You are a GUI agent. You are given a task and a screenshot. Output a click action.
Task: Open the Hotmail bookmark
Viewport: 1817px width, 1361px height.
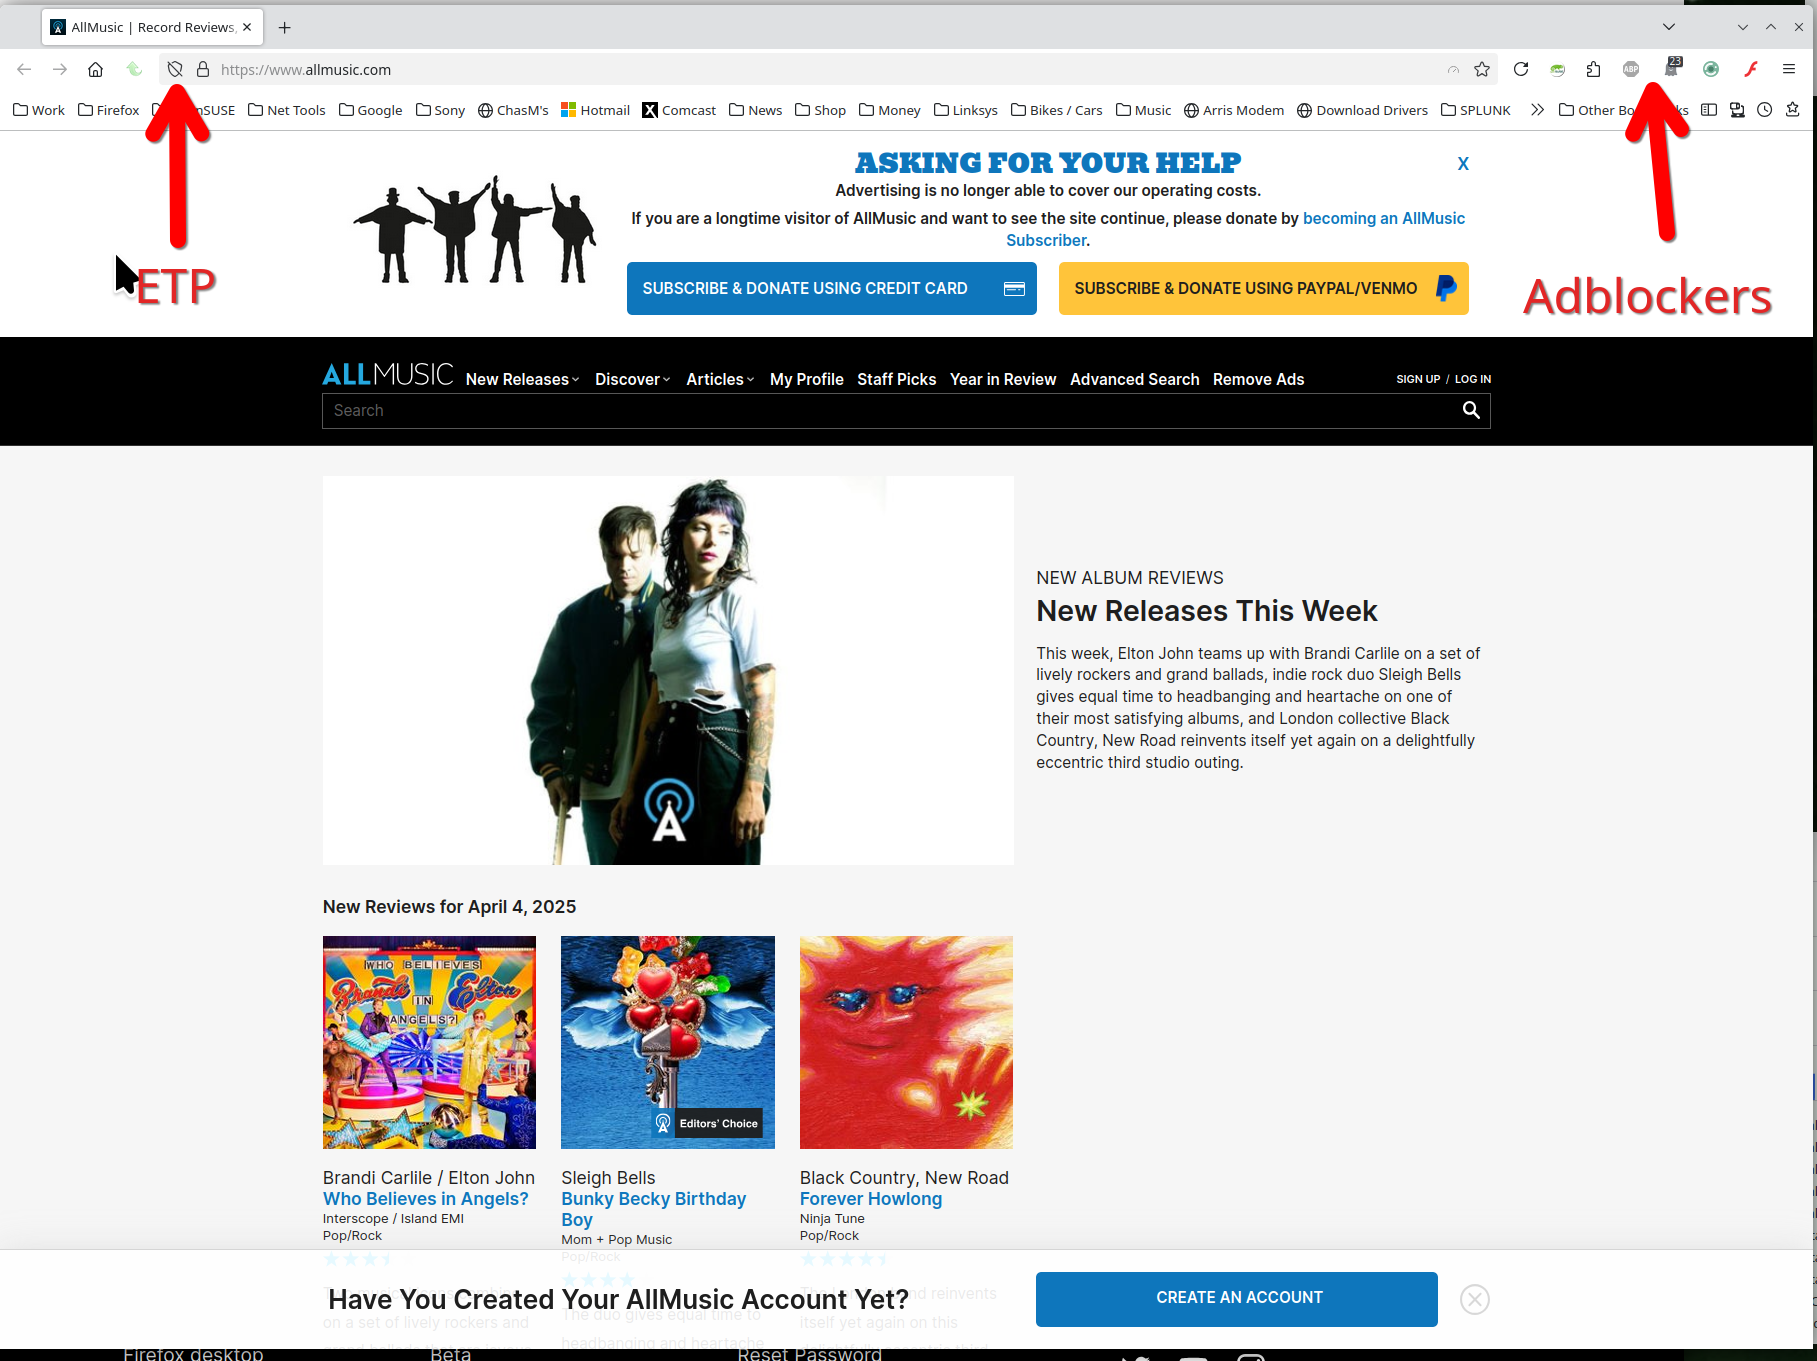(x=596, y=110)
